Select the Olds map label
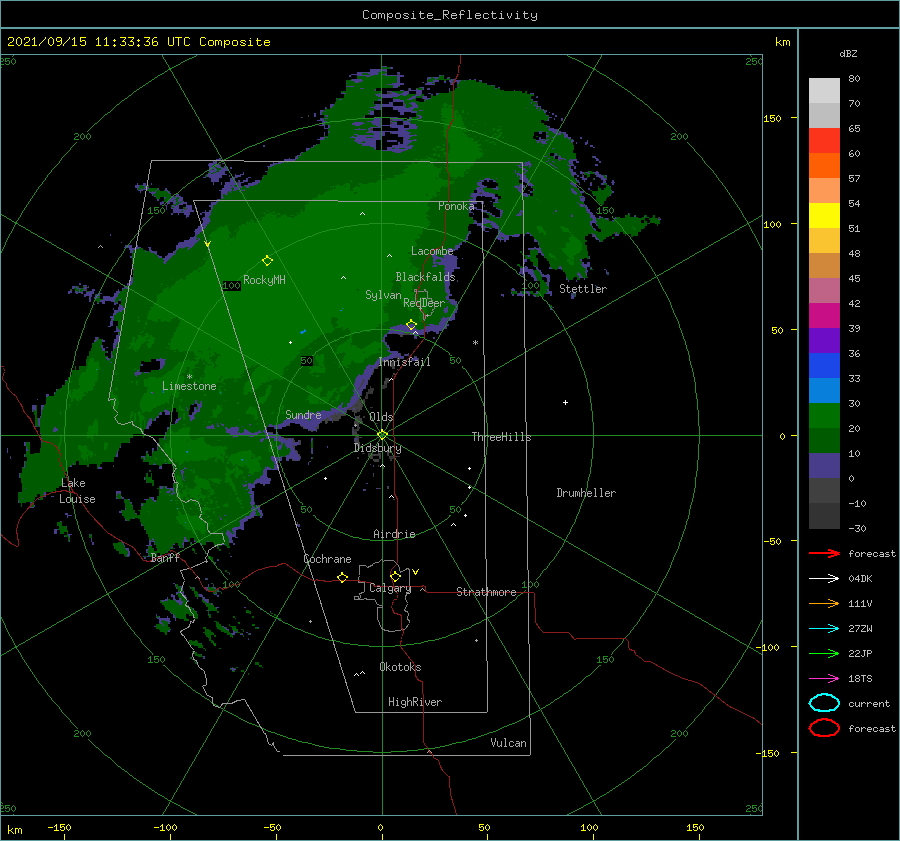 point(381,417)
